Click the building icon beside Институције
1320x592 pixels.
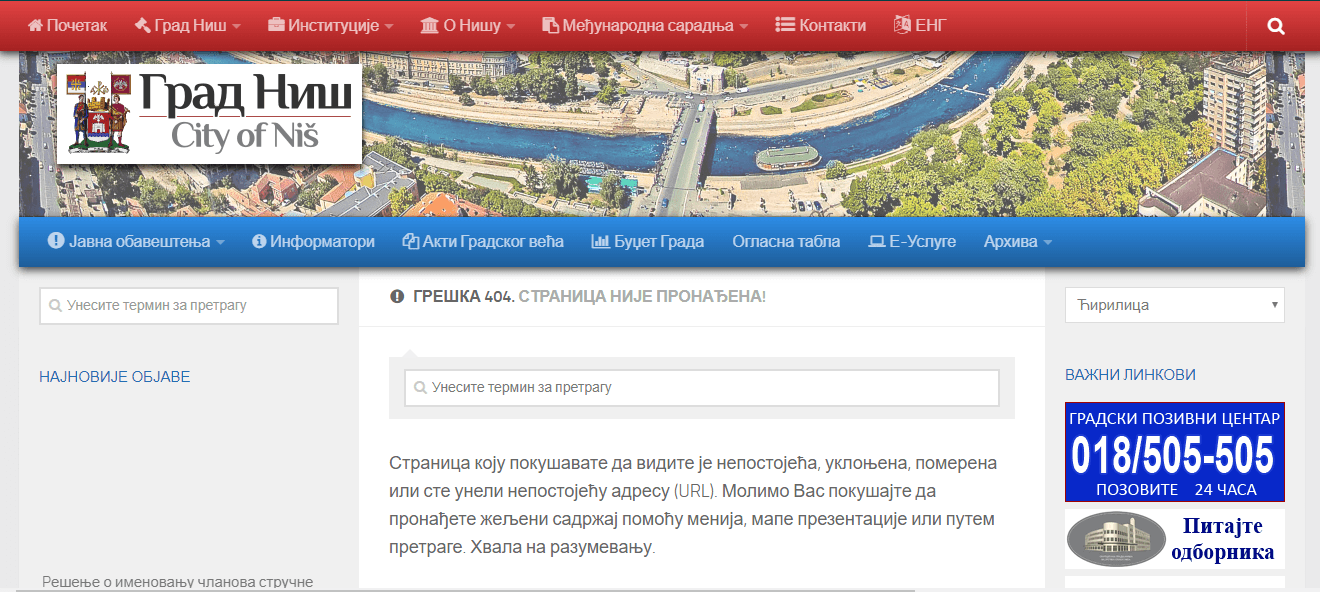click(276, 25)
